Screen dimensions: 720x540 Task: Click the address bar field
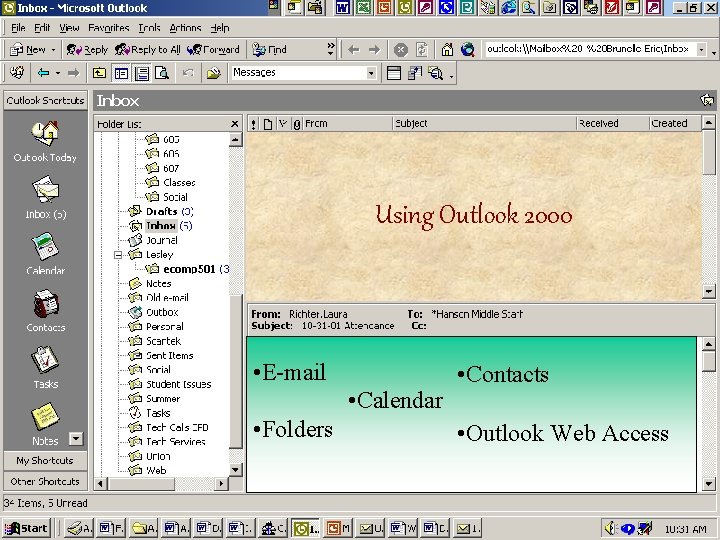tap(590, 49)
